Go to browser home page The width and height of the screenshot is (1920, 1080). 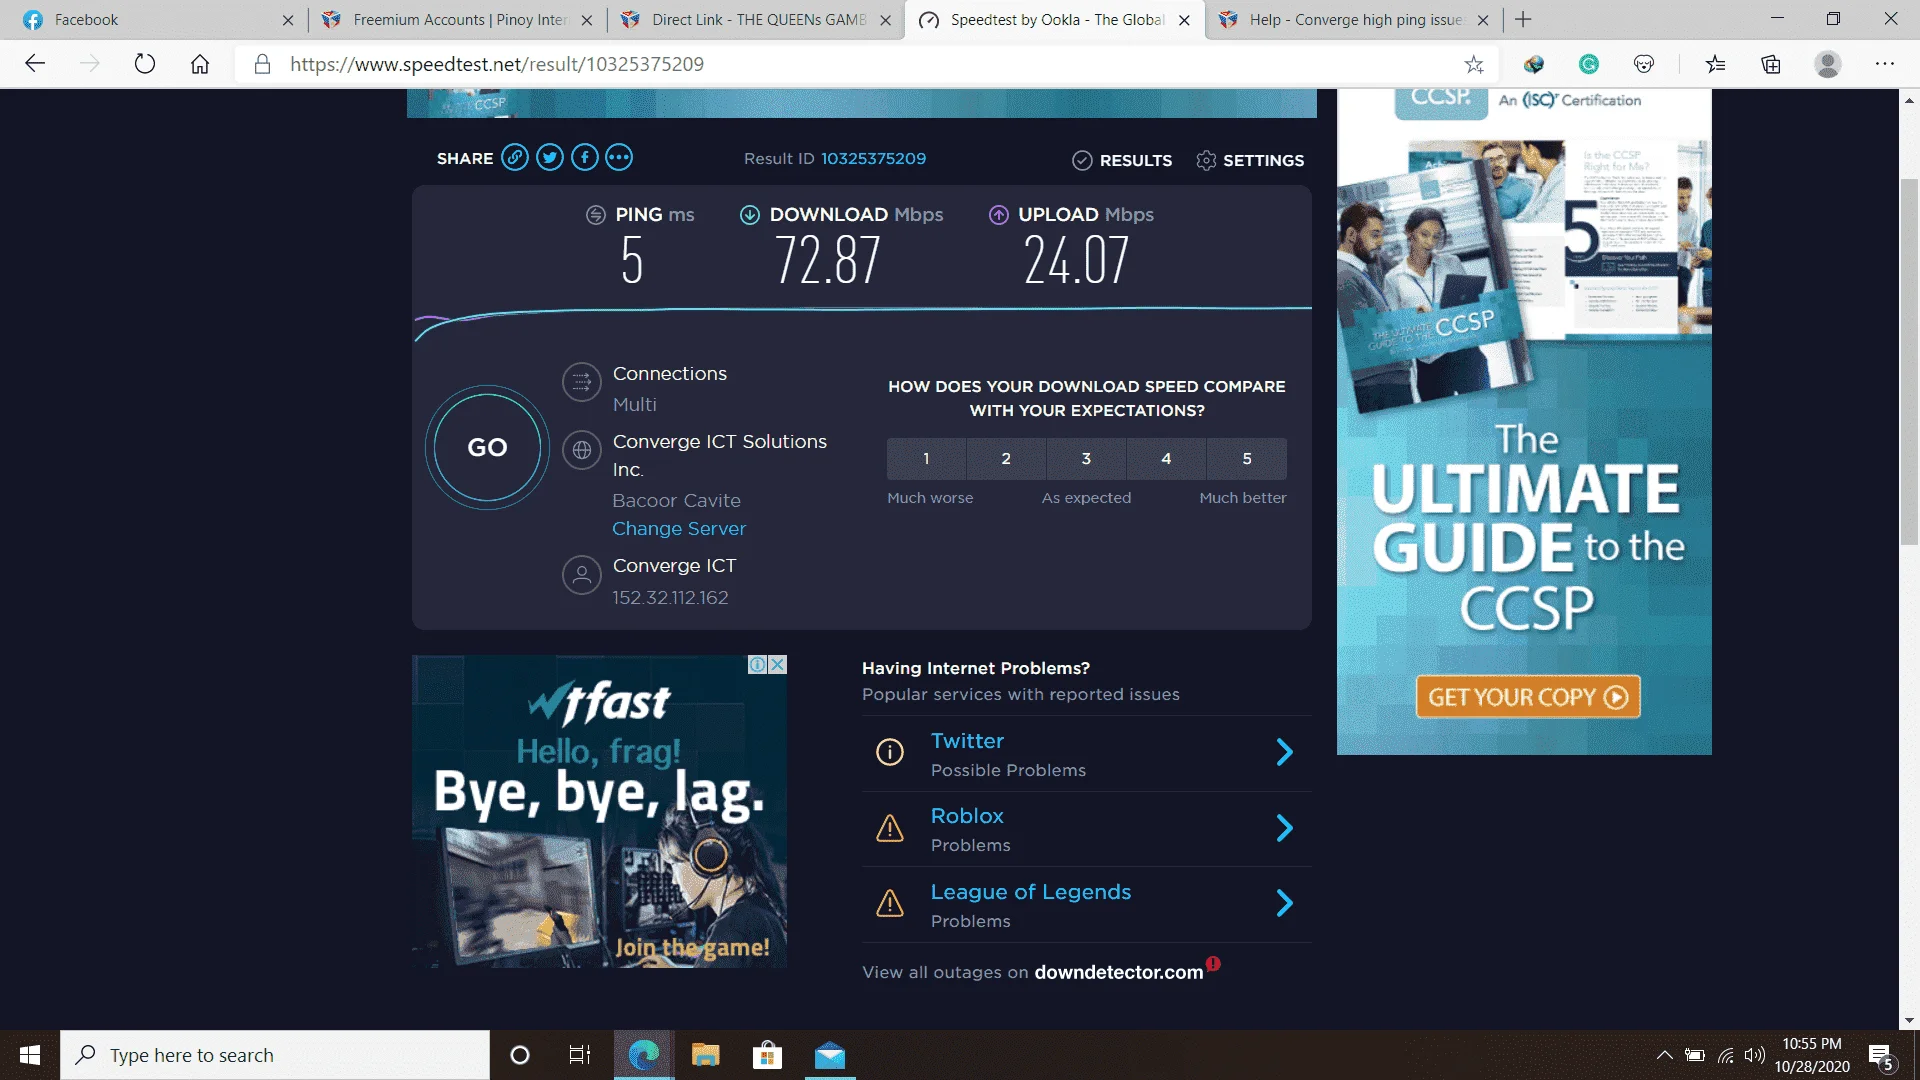pos(200,64)
